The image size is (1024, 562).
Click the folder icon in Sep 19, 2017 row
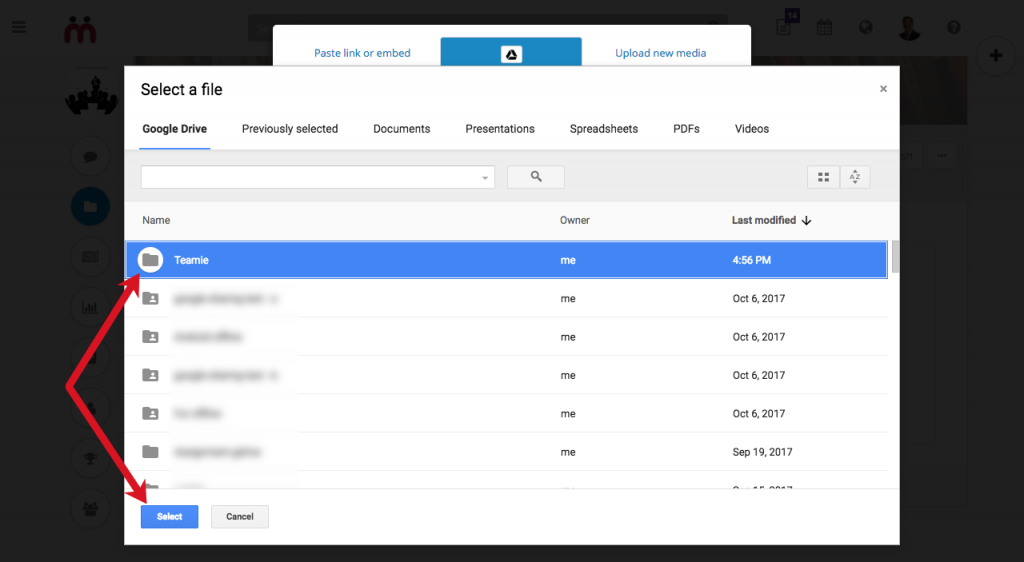click(150, 452)
